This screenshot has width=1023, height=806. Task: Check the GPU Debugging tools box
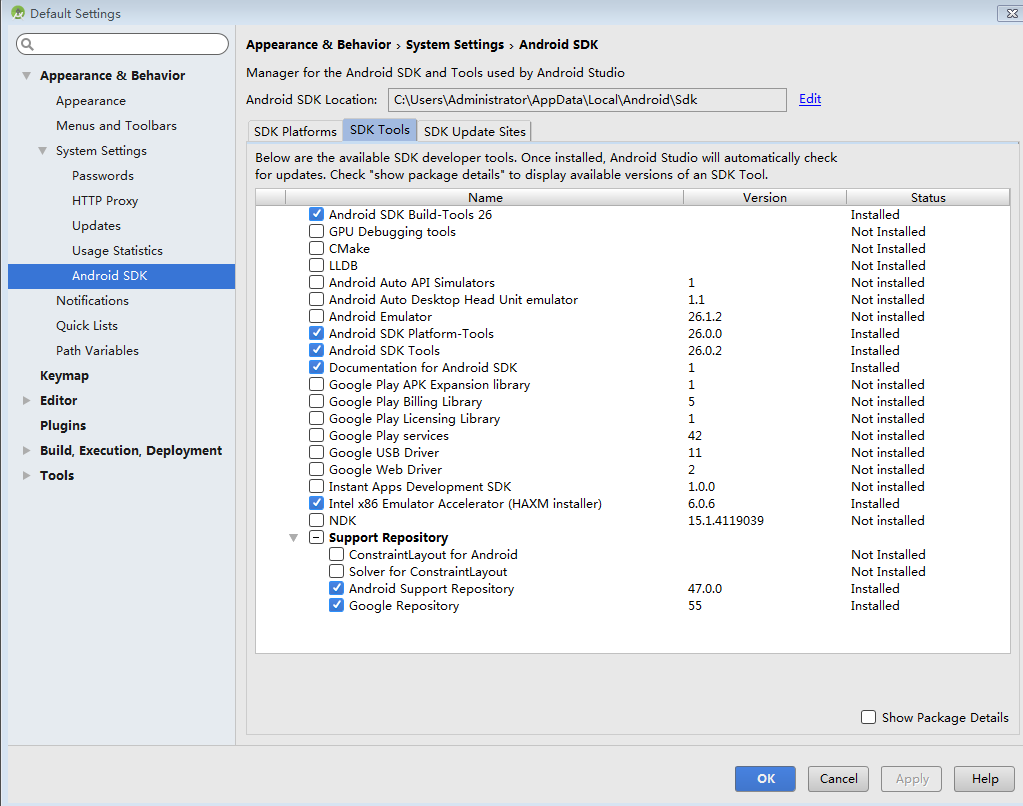point(316,230)
